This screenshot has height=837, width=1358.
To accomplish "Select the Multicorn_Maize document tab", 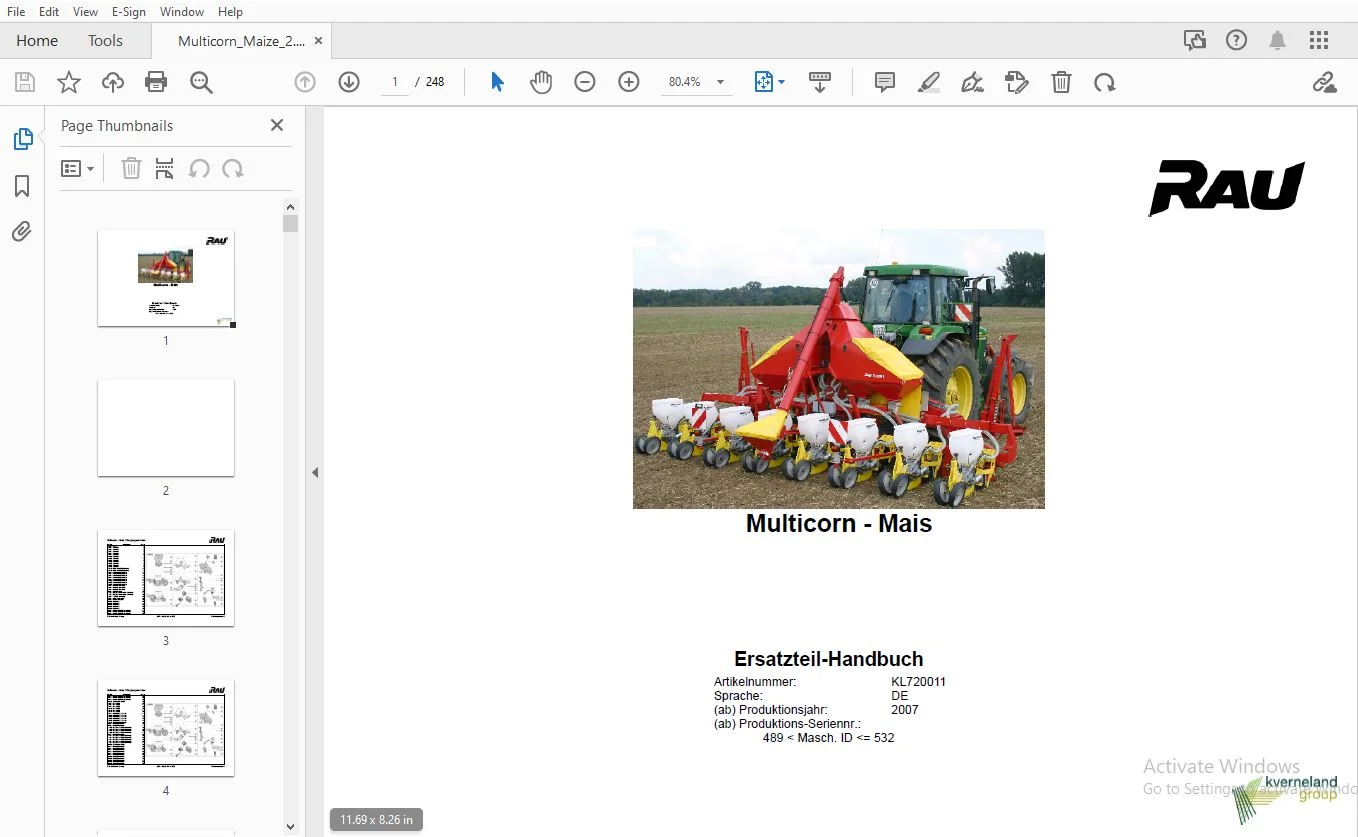I will pos(242,41).
